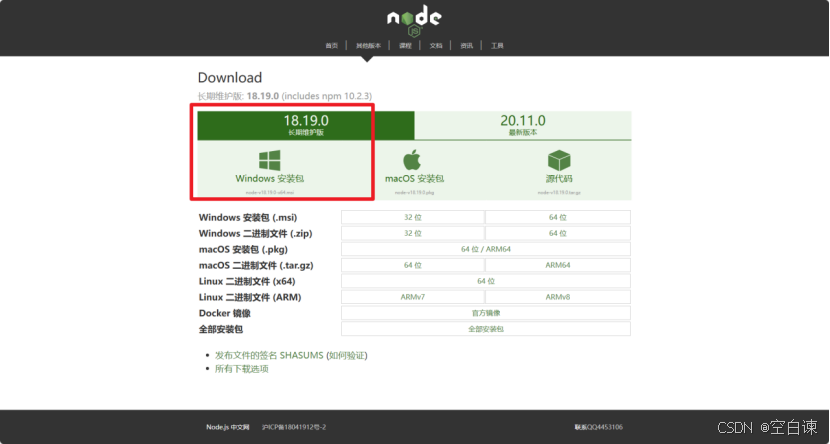Download 64 位 Windows 二进制文件 (.zip)

(558, 233)
